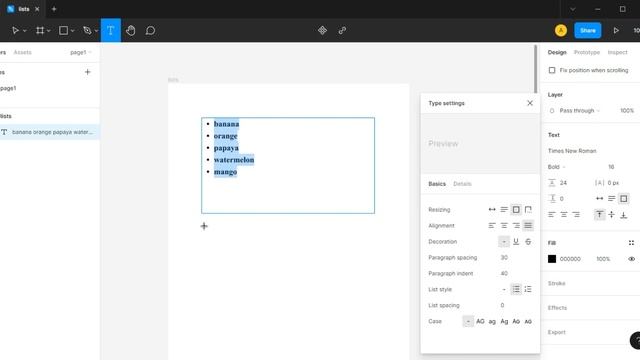Choose title case Ag option
640x360 pixels.
tap(504, 322)
